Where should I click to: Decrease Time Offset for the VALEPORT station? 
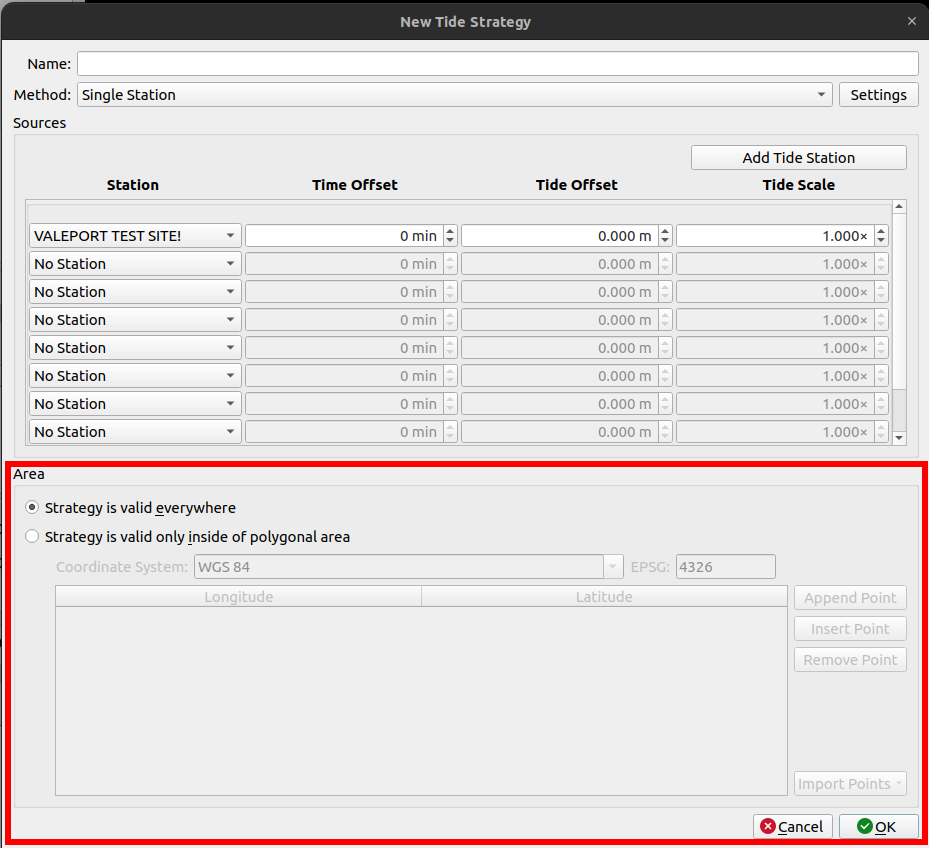450,241
